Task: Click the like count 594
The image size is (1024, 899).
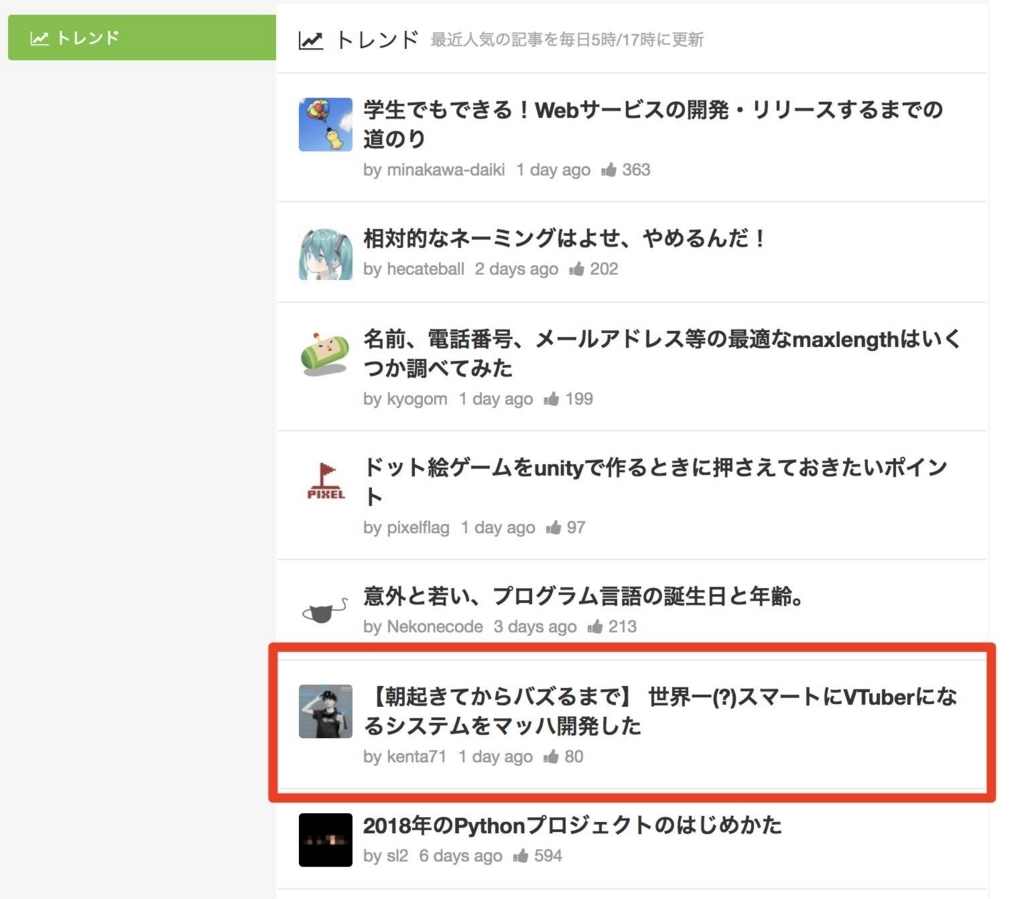Action: click(548, 856)
